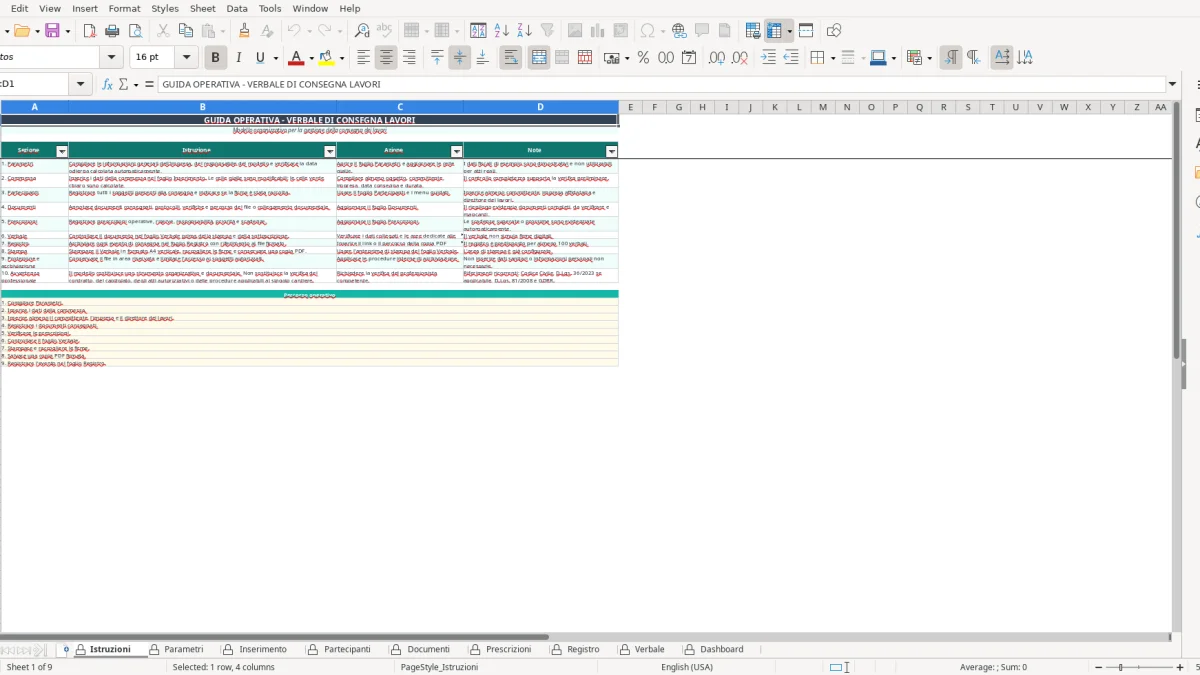Click the Increase Indent icon
The image size is (1200, 675).
click(768, 58)
